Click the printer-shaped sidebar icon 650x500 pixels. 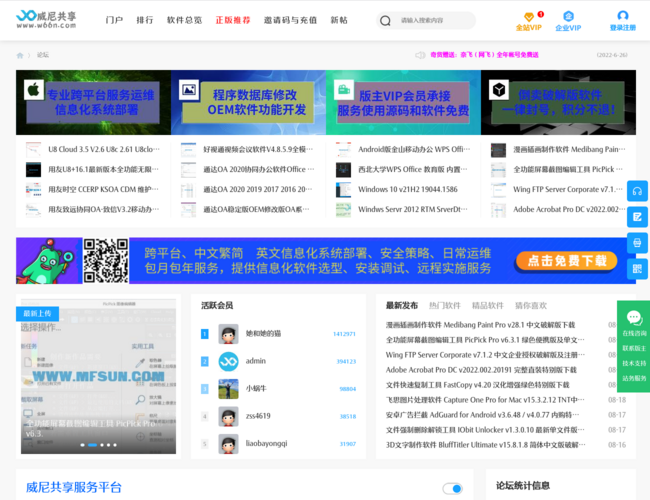coord(637,243)
